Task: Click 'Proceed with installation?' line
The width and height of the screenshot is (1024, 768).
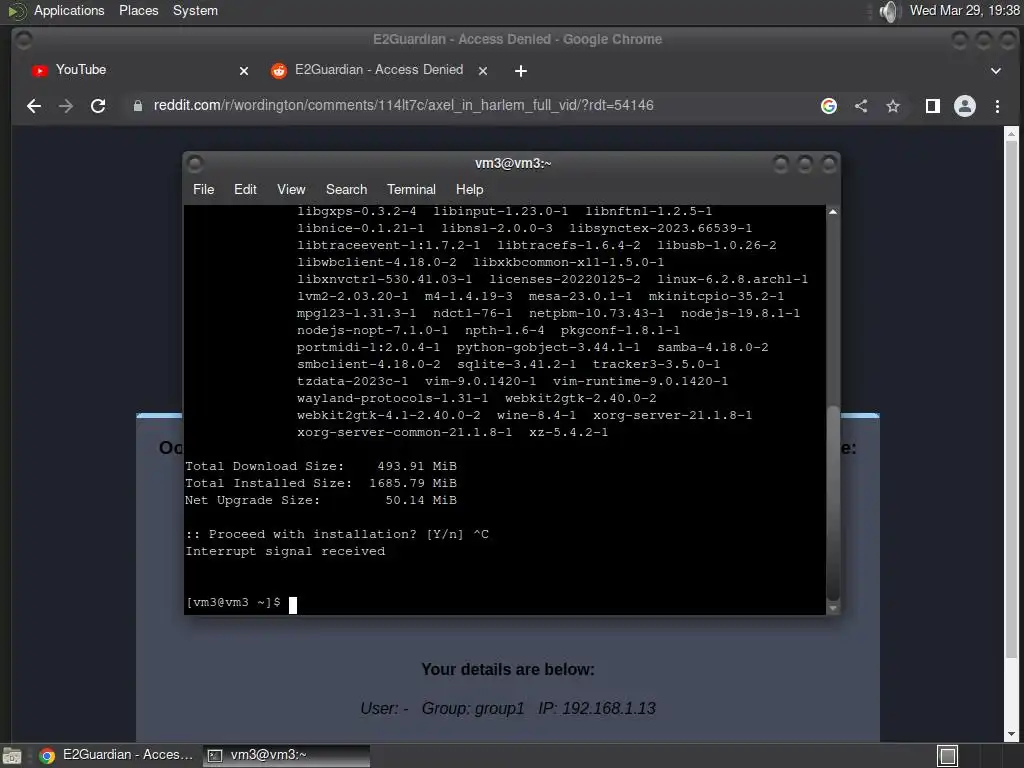Action: [337, 534]
